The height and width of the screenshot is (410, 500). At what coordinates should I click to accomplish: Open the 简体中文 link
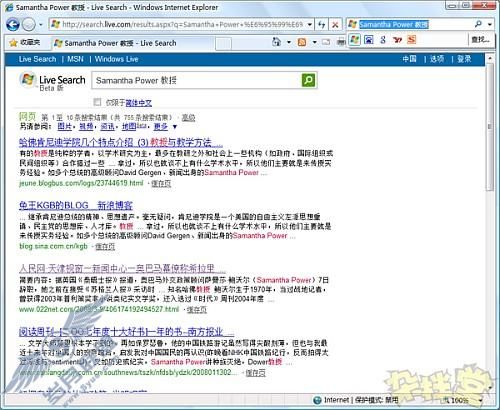138,103
